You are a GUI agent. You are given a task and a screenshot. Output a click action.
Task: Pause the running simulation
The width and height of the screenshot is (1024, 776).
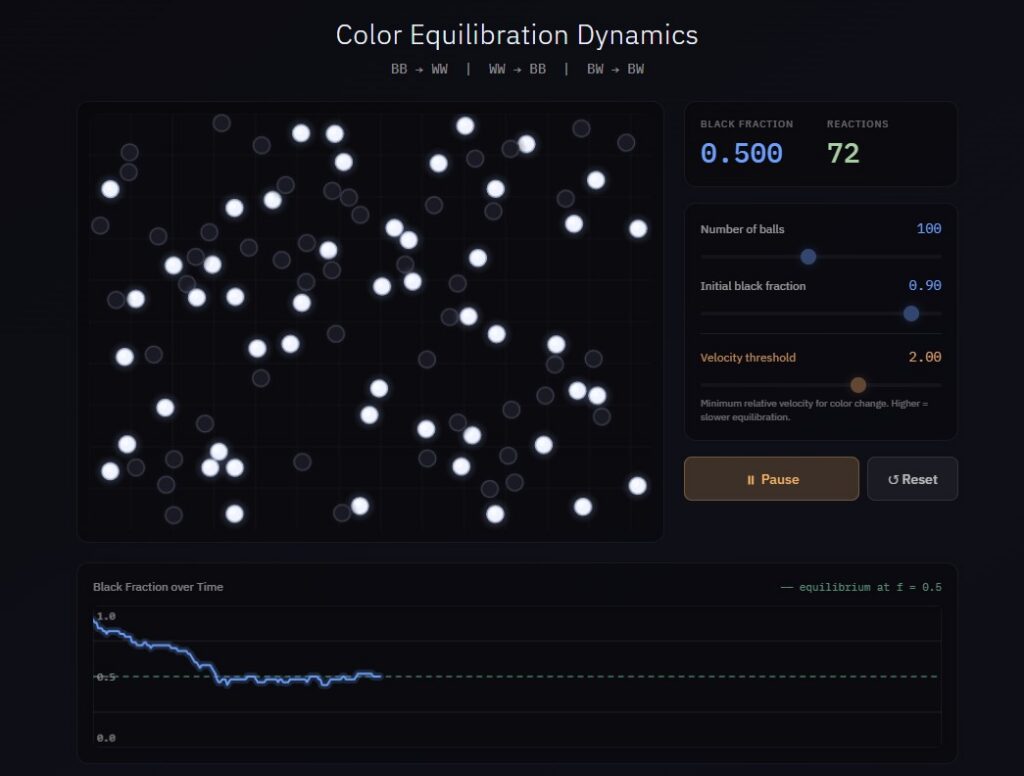click(771, 479)
